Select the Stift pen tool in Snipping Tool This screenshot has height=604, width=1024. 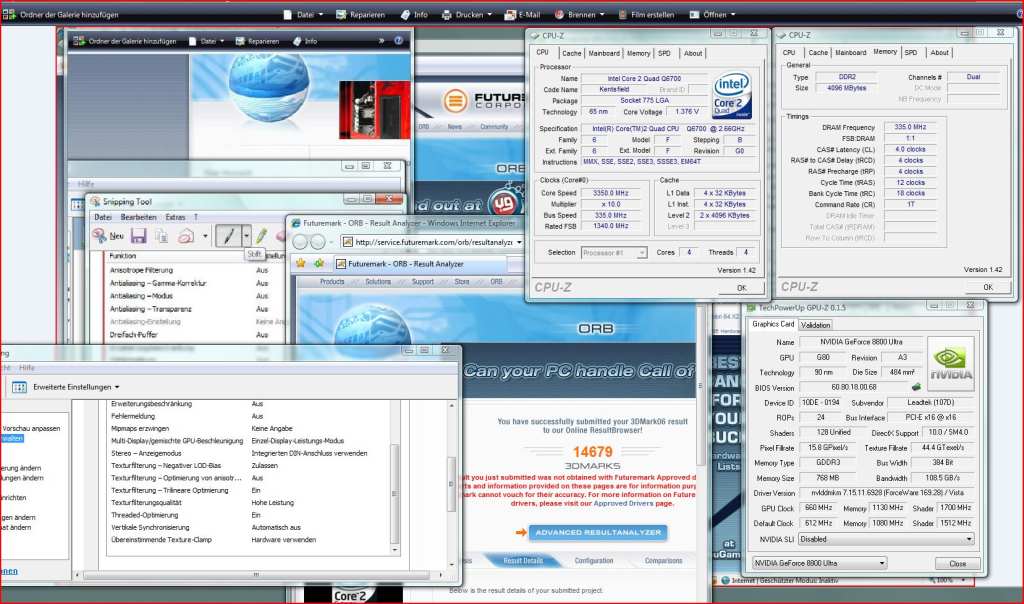click(x=229, y=236)
